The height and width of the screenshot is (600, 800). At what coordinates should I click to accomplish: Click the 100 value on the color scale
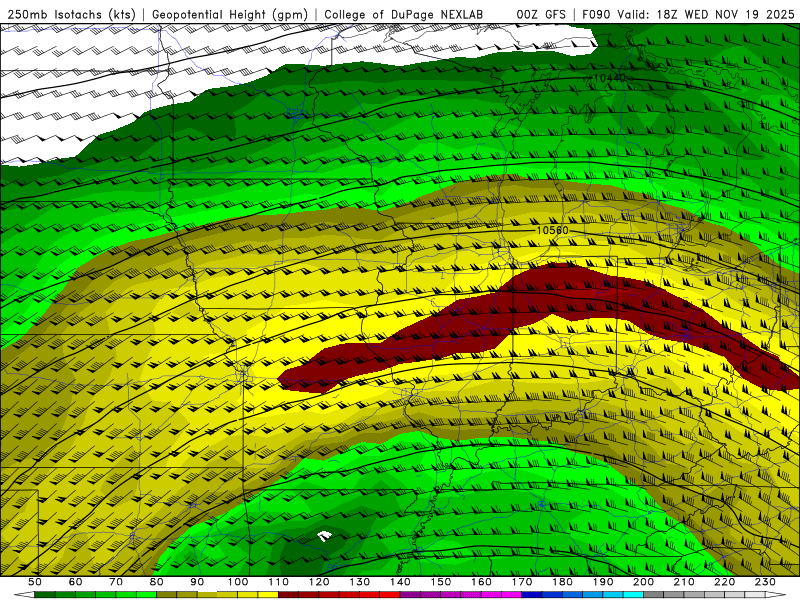(x=238, y=582)
